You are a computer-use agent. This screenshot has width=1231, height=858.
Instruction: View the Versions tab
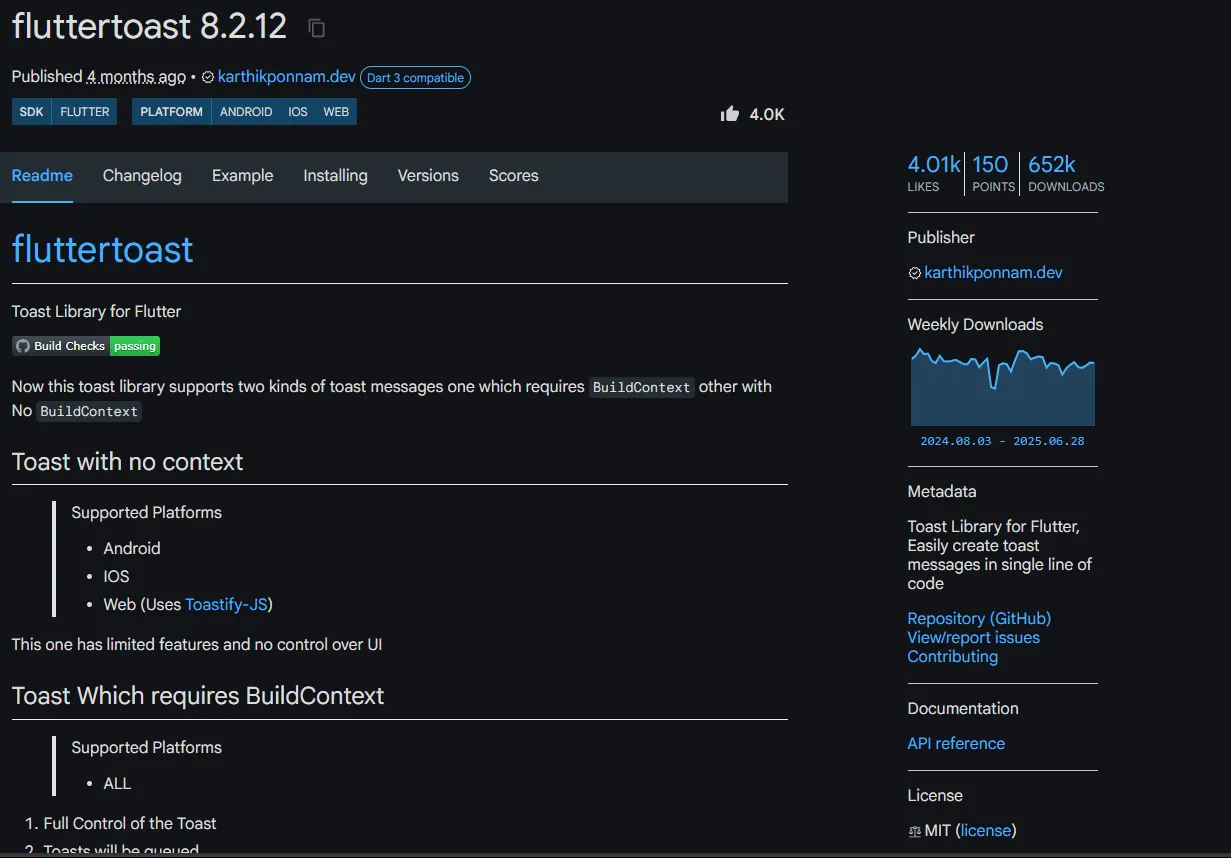pyautogui.click(x=428, y=176)
